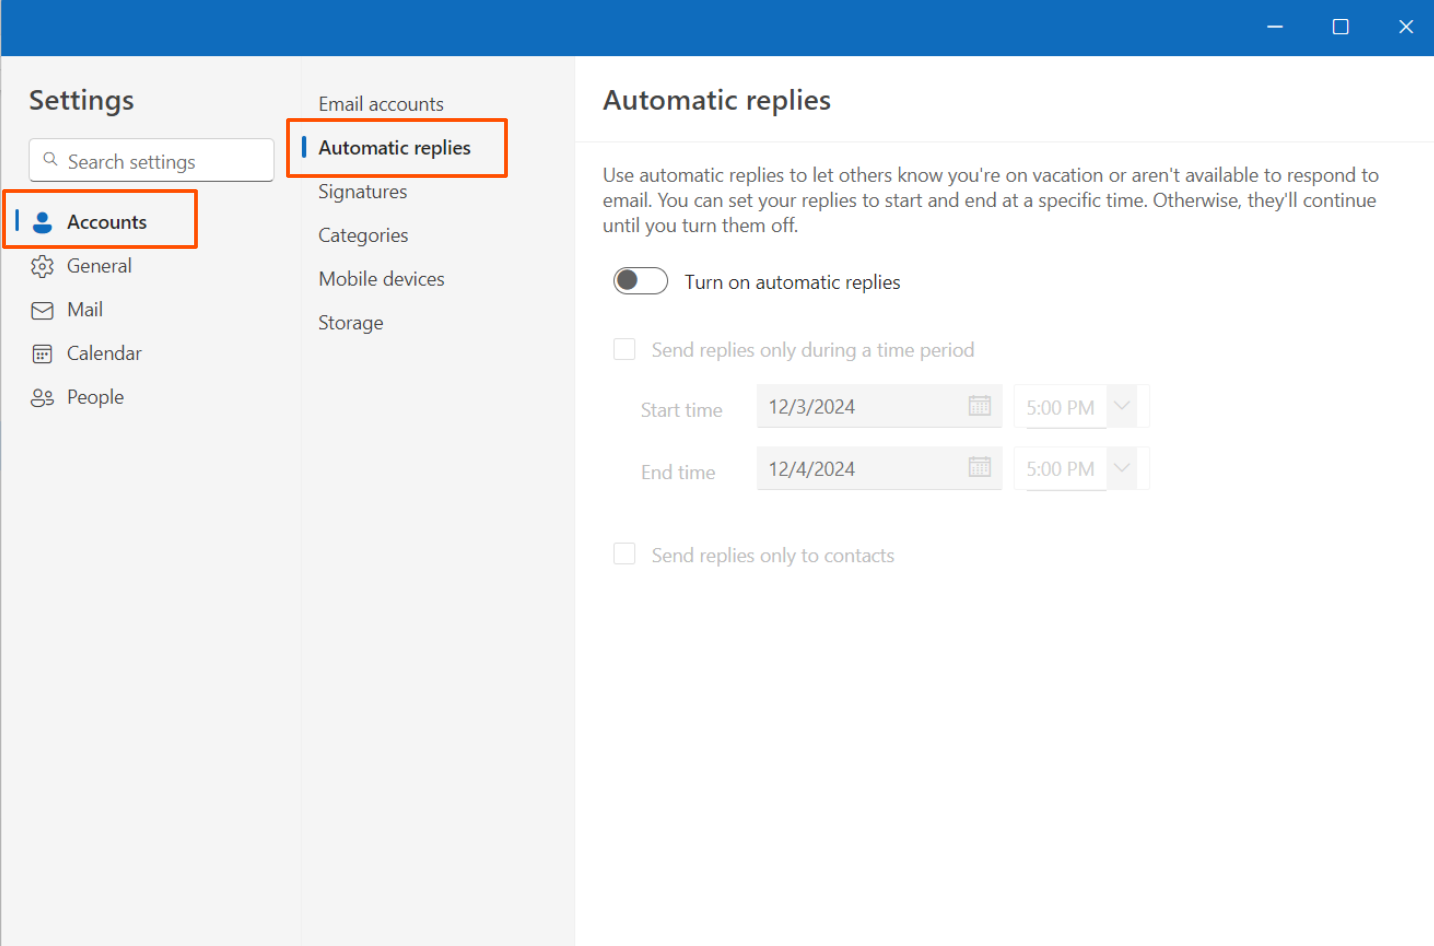1434x946 pixels.
Task: Open the Mail settings category
Action: pos(85,310)
